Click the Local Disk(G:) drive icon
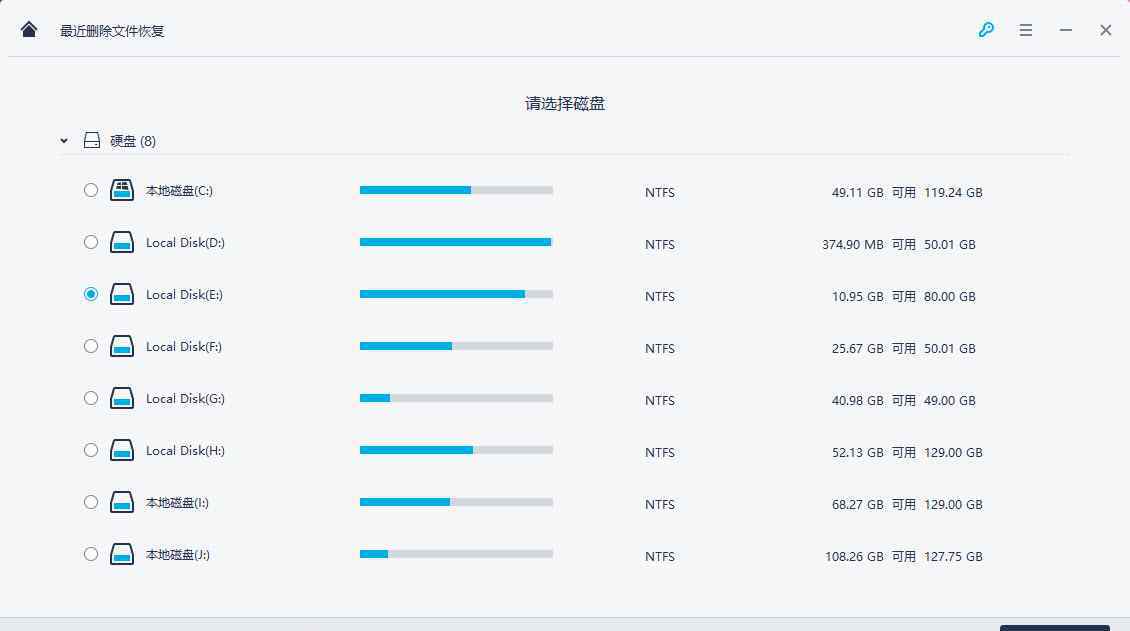The width and height of the screenshot is (1130, 631). [x=122, y=398]
